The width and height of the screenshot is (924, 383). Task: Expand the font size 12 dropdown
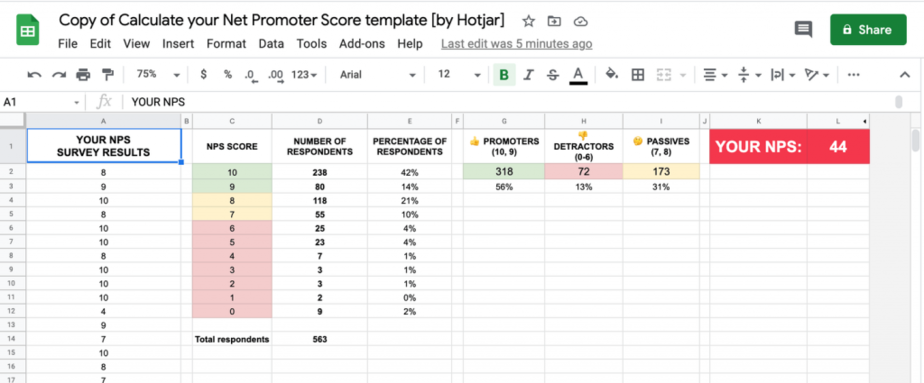coord(460,75)
